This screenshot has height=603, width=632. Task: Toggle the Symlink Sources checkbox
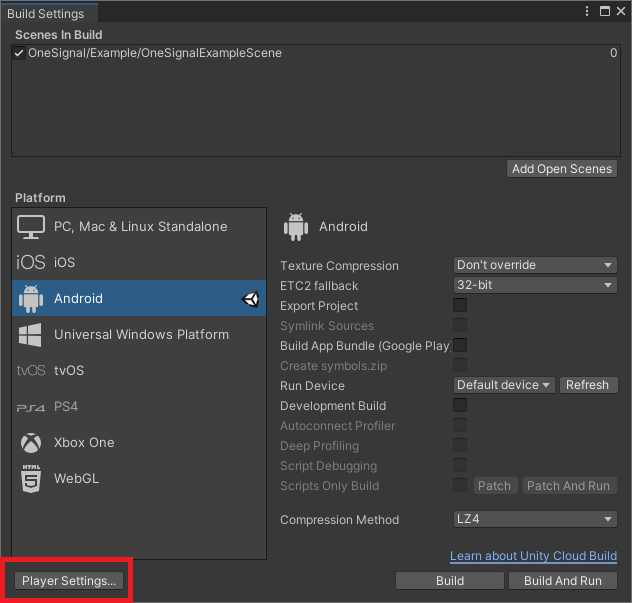[x=460, y=325]
